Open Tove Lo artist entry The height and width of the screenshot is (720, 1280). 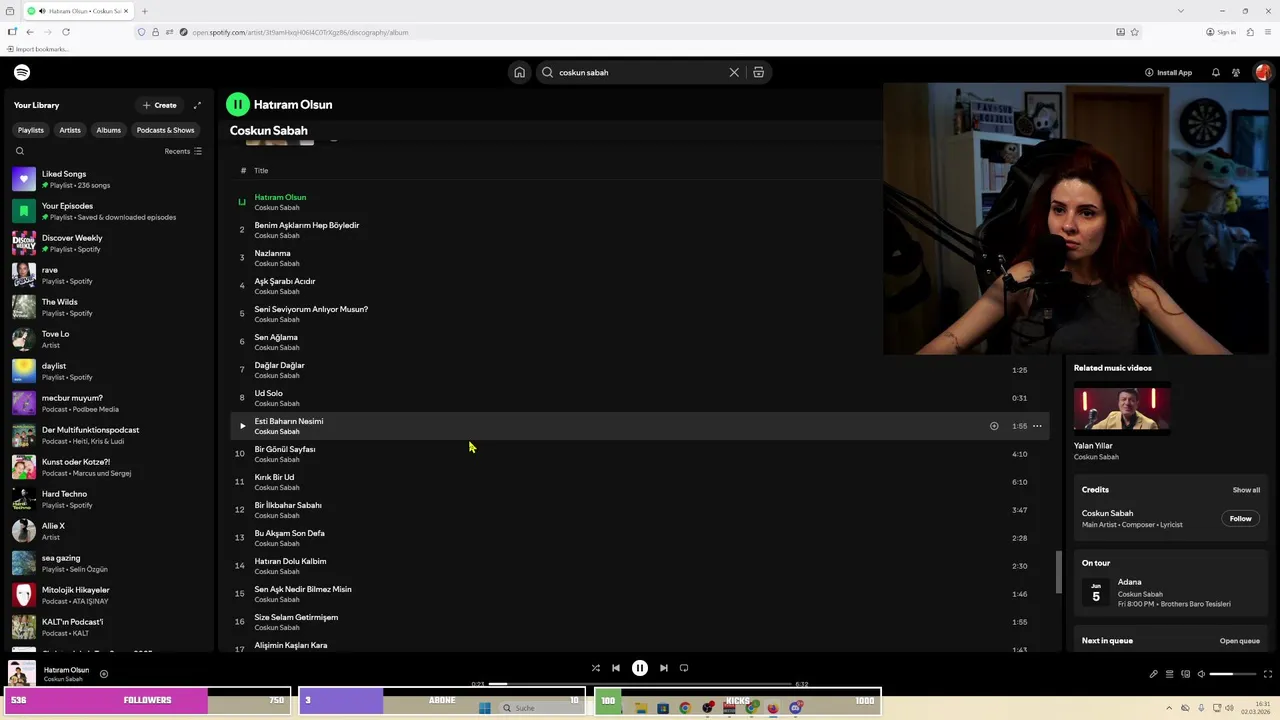click(x=108, y=339)
